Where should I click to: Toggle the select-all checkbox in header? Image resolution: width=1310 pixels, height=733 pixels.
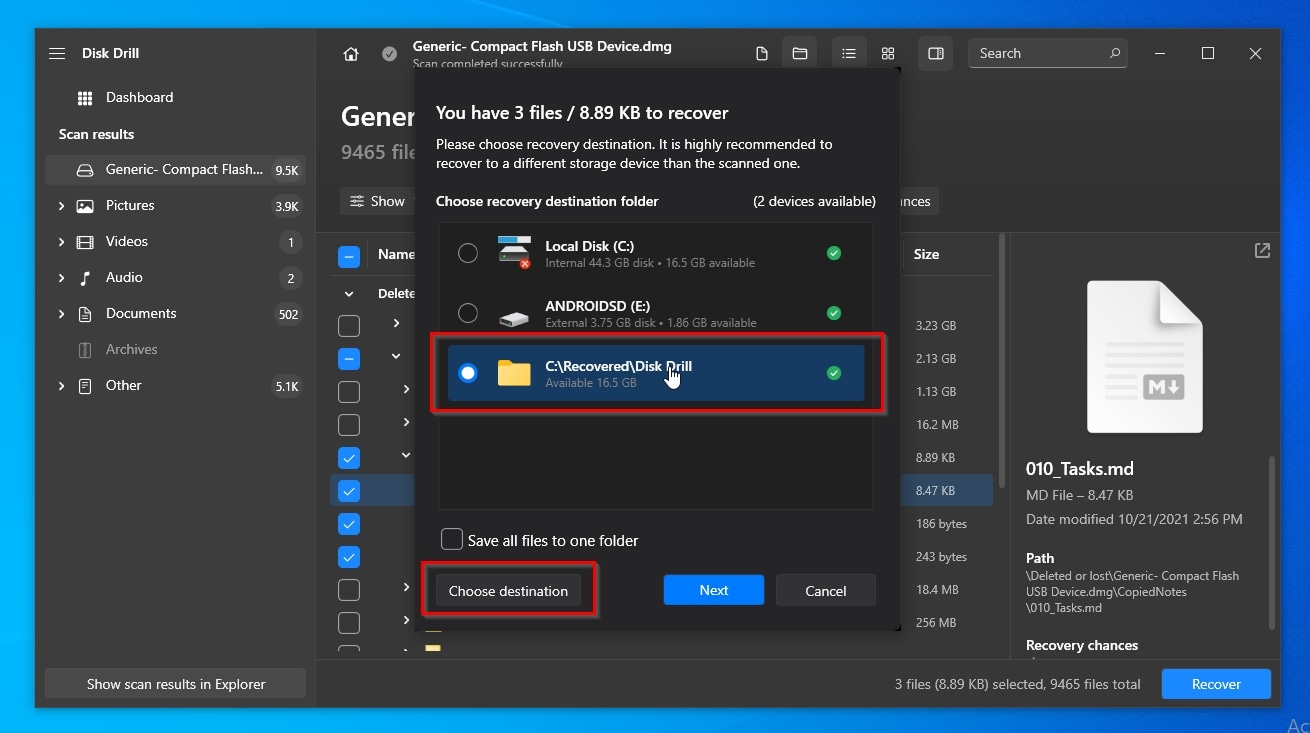[x=349, y=257]
